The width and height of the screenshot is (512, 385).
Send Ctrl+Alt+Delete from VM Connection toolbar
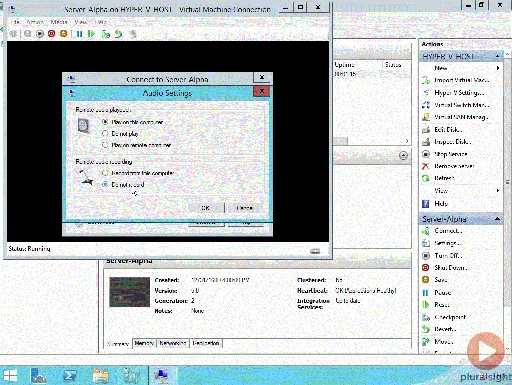pos(13,34)
